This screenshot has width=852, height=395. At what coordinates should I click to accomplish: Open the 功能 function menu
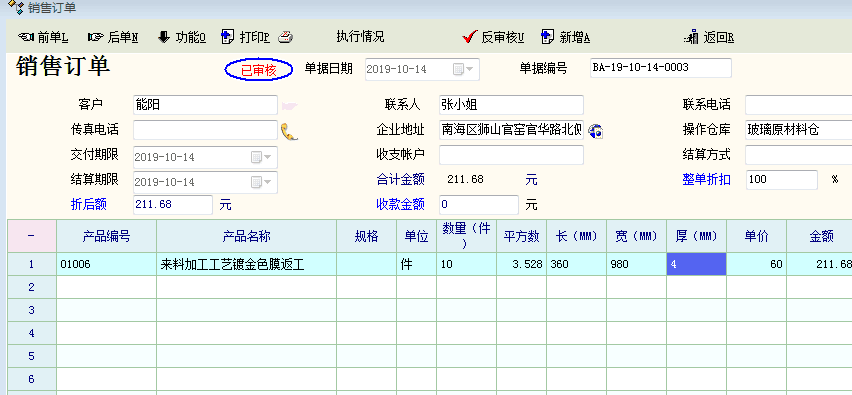tap(182, 37)
